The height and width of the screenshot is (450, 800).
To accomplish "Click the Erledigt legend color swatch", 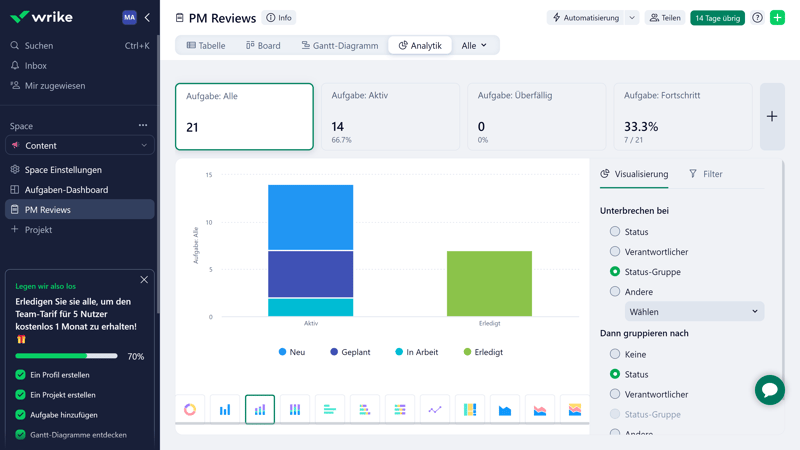I will 467,352.
